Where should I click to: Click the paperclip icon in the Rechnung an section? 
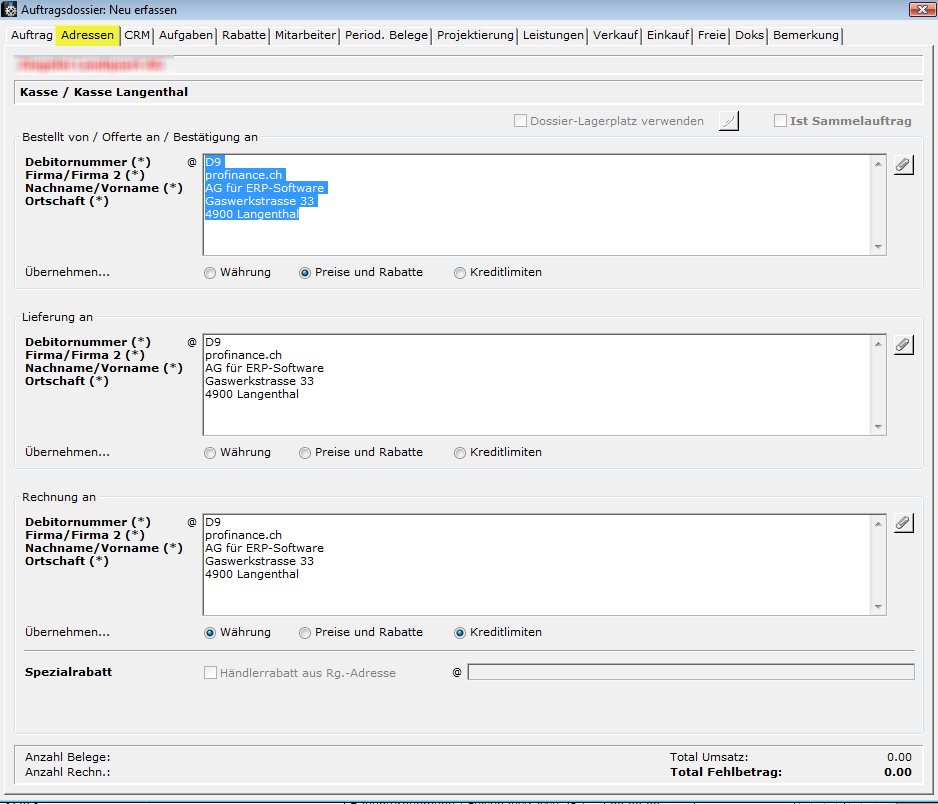pyautogui.click(x=903, y=524)
